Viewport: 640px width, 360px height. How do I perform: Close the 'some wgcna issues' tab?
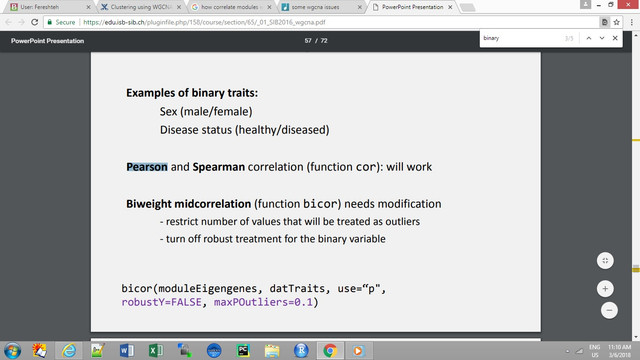360,7
